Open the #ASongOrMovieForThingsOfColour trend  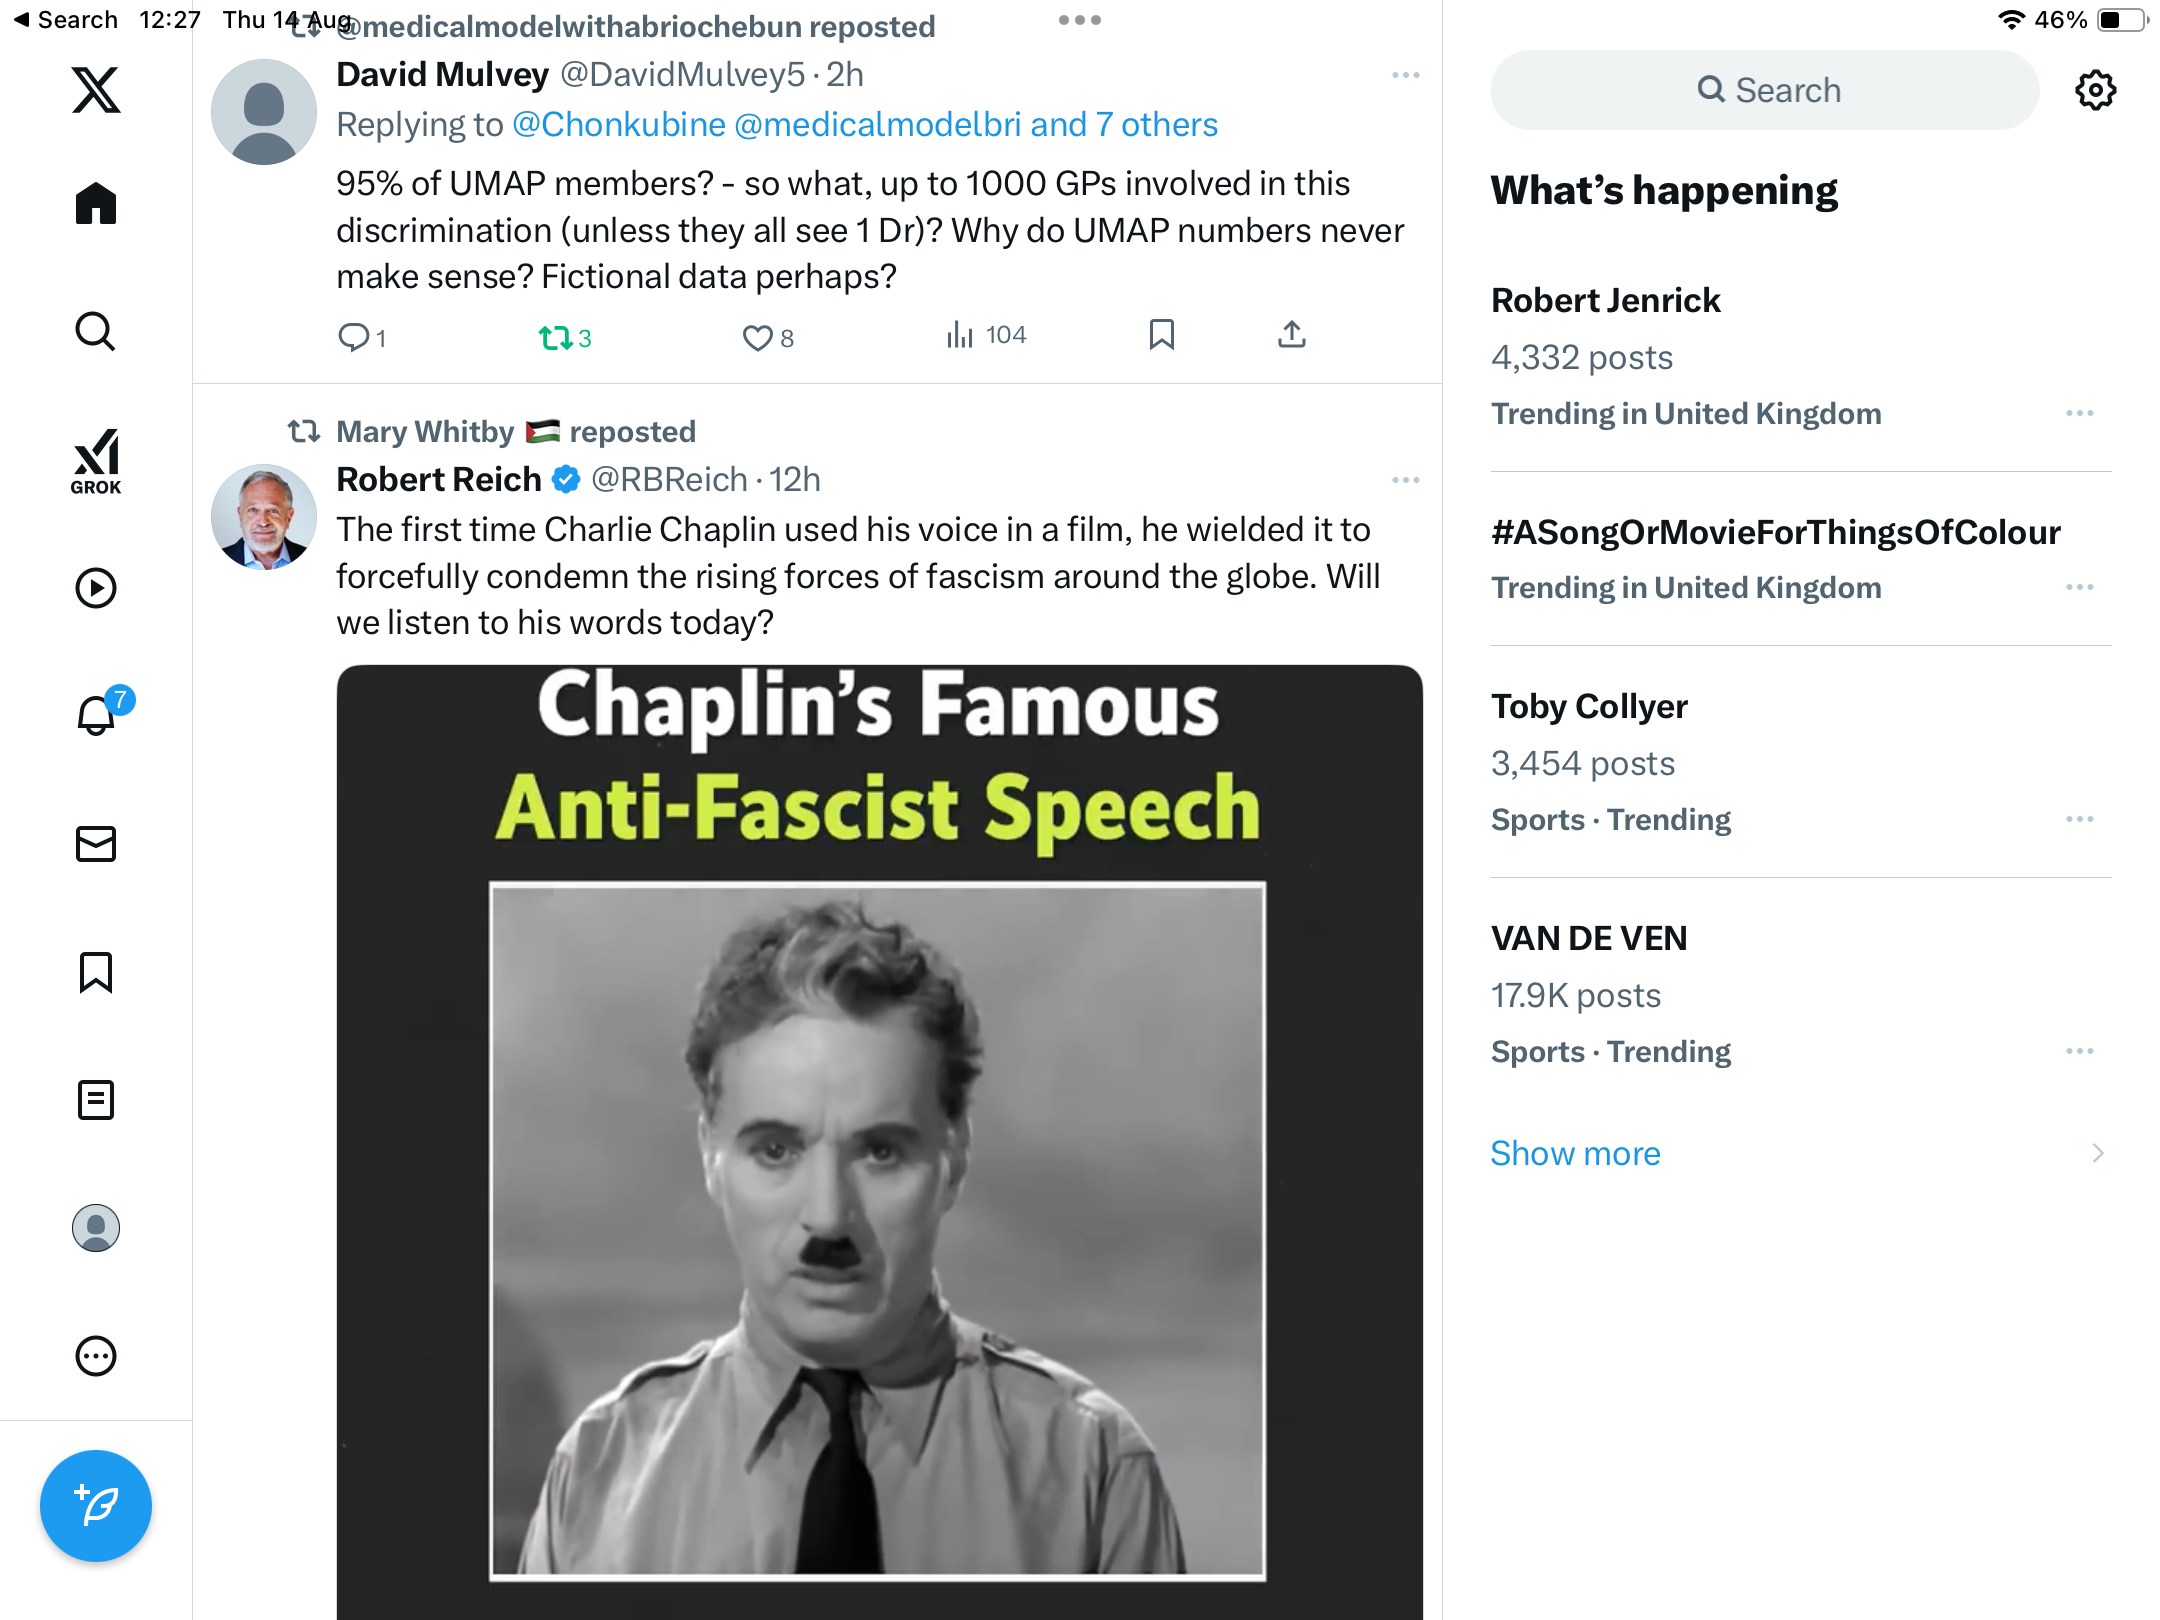pos(1775,532)
